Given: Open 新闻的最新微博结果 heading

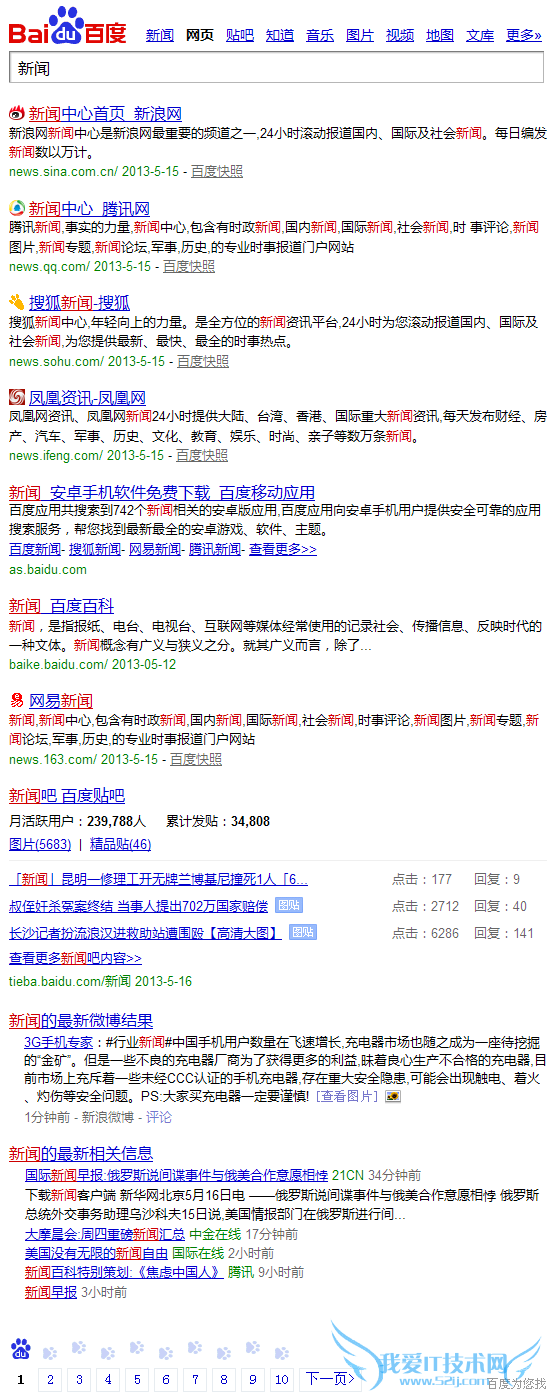Looking at the screenshot, I should [x=81, y=1021].
